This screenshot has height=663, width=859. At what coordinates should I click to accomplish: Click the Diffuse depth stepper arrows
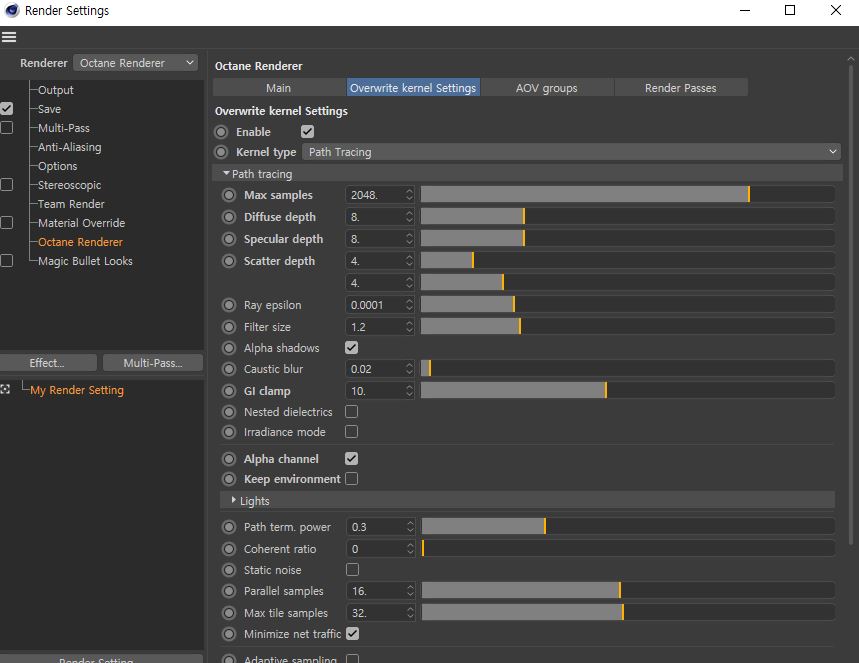tap(409, 217)
